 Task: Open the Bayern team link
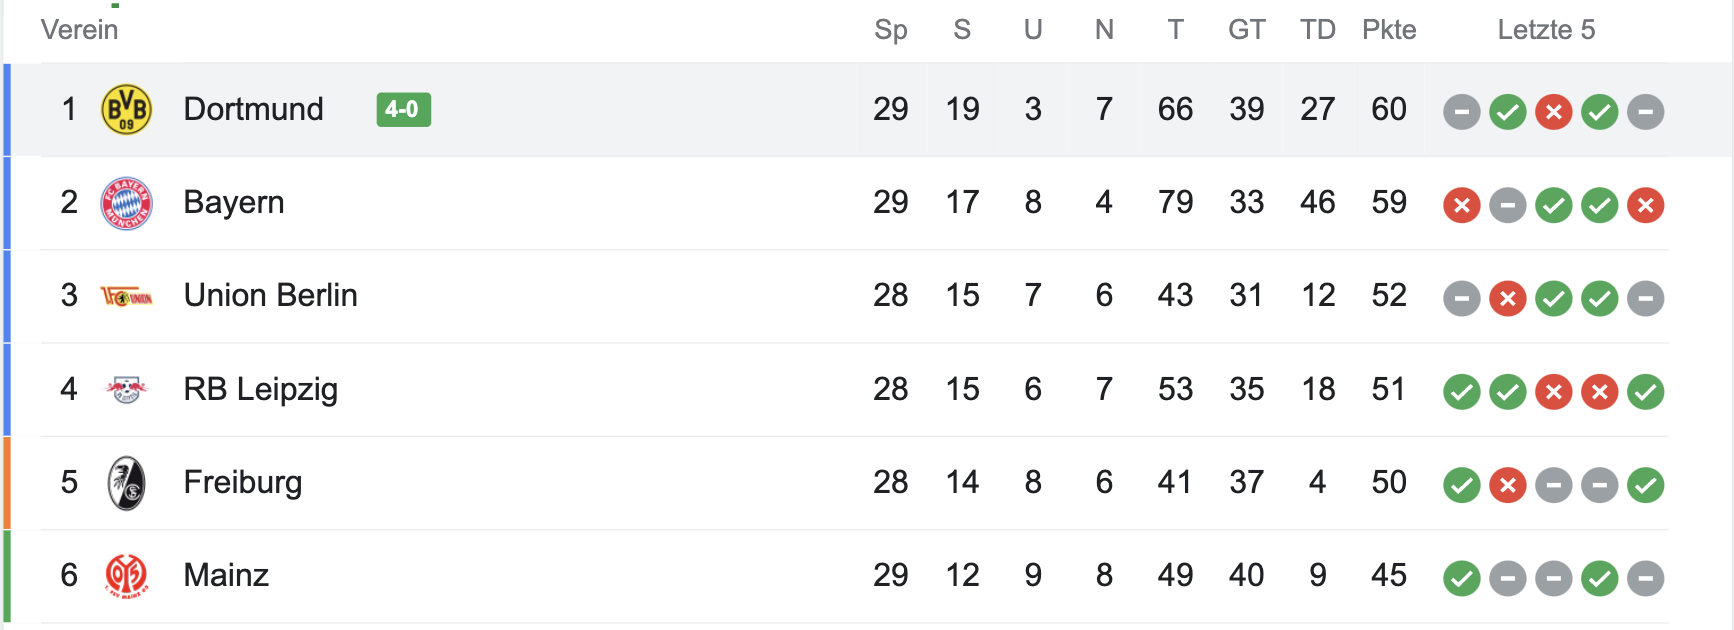pos(234,202)
